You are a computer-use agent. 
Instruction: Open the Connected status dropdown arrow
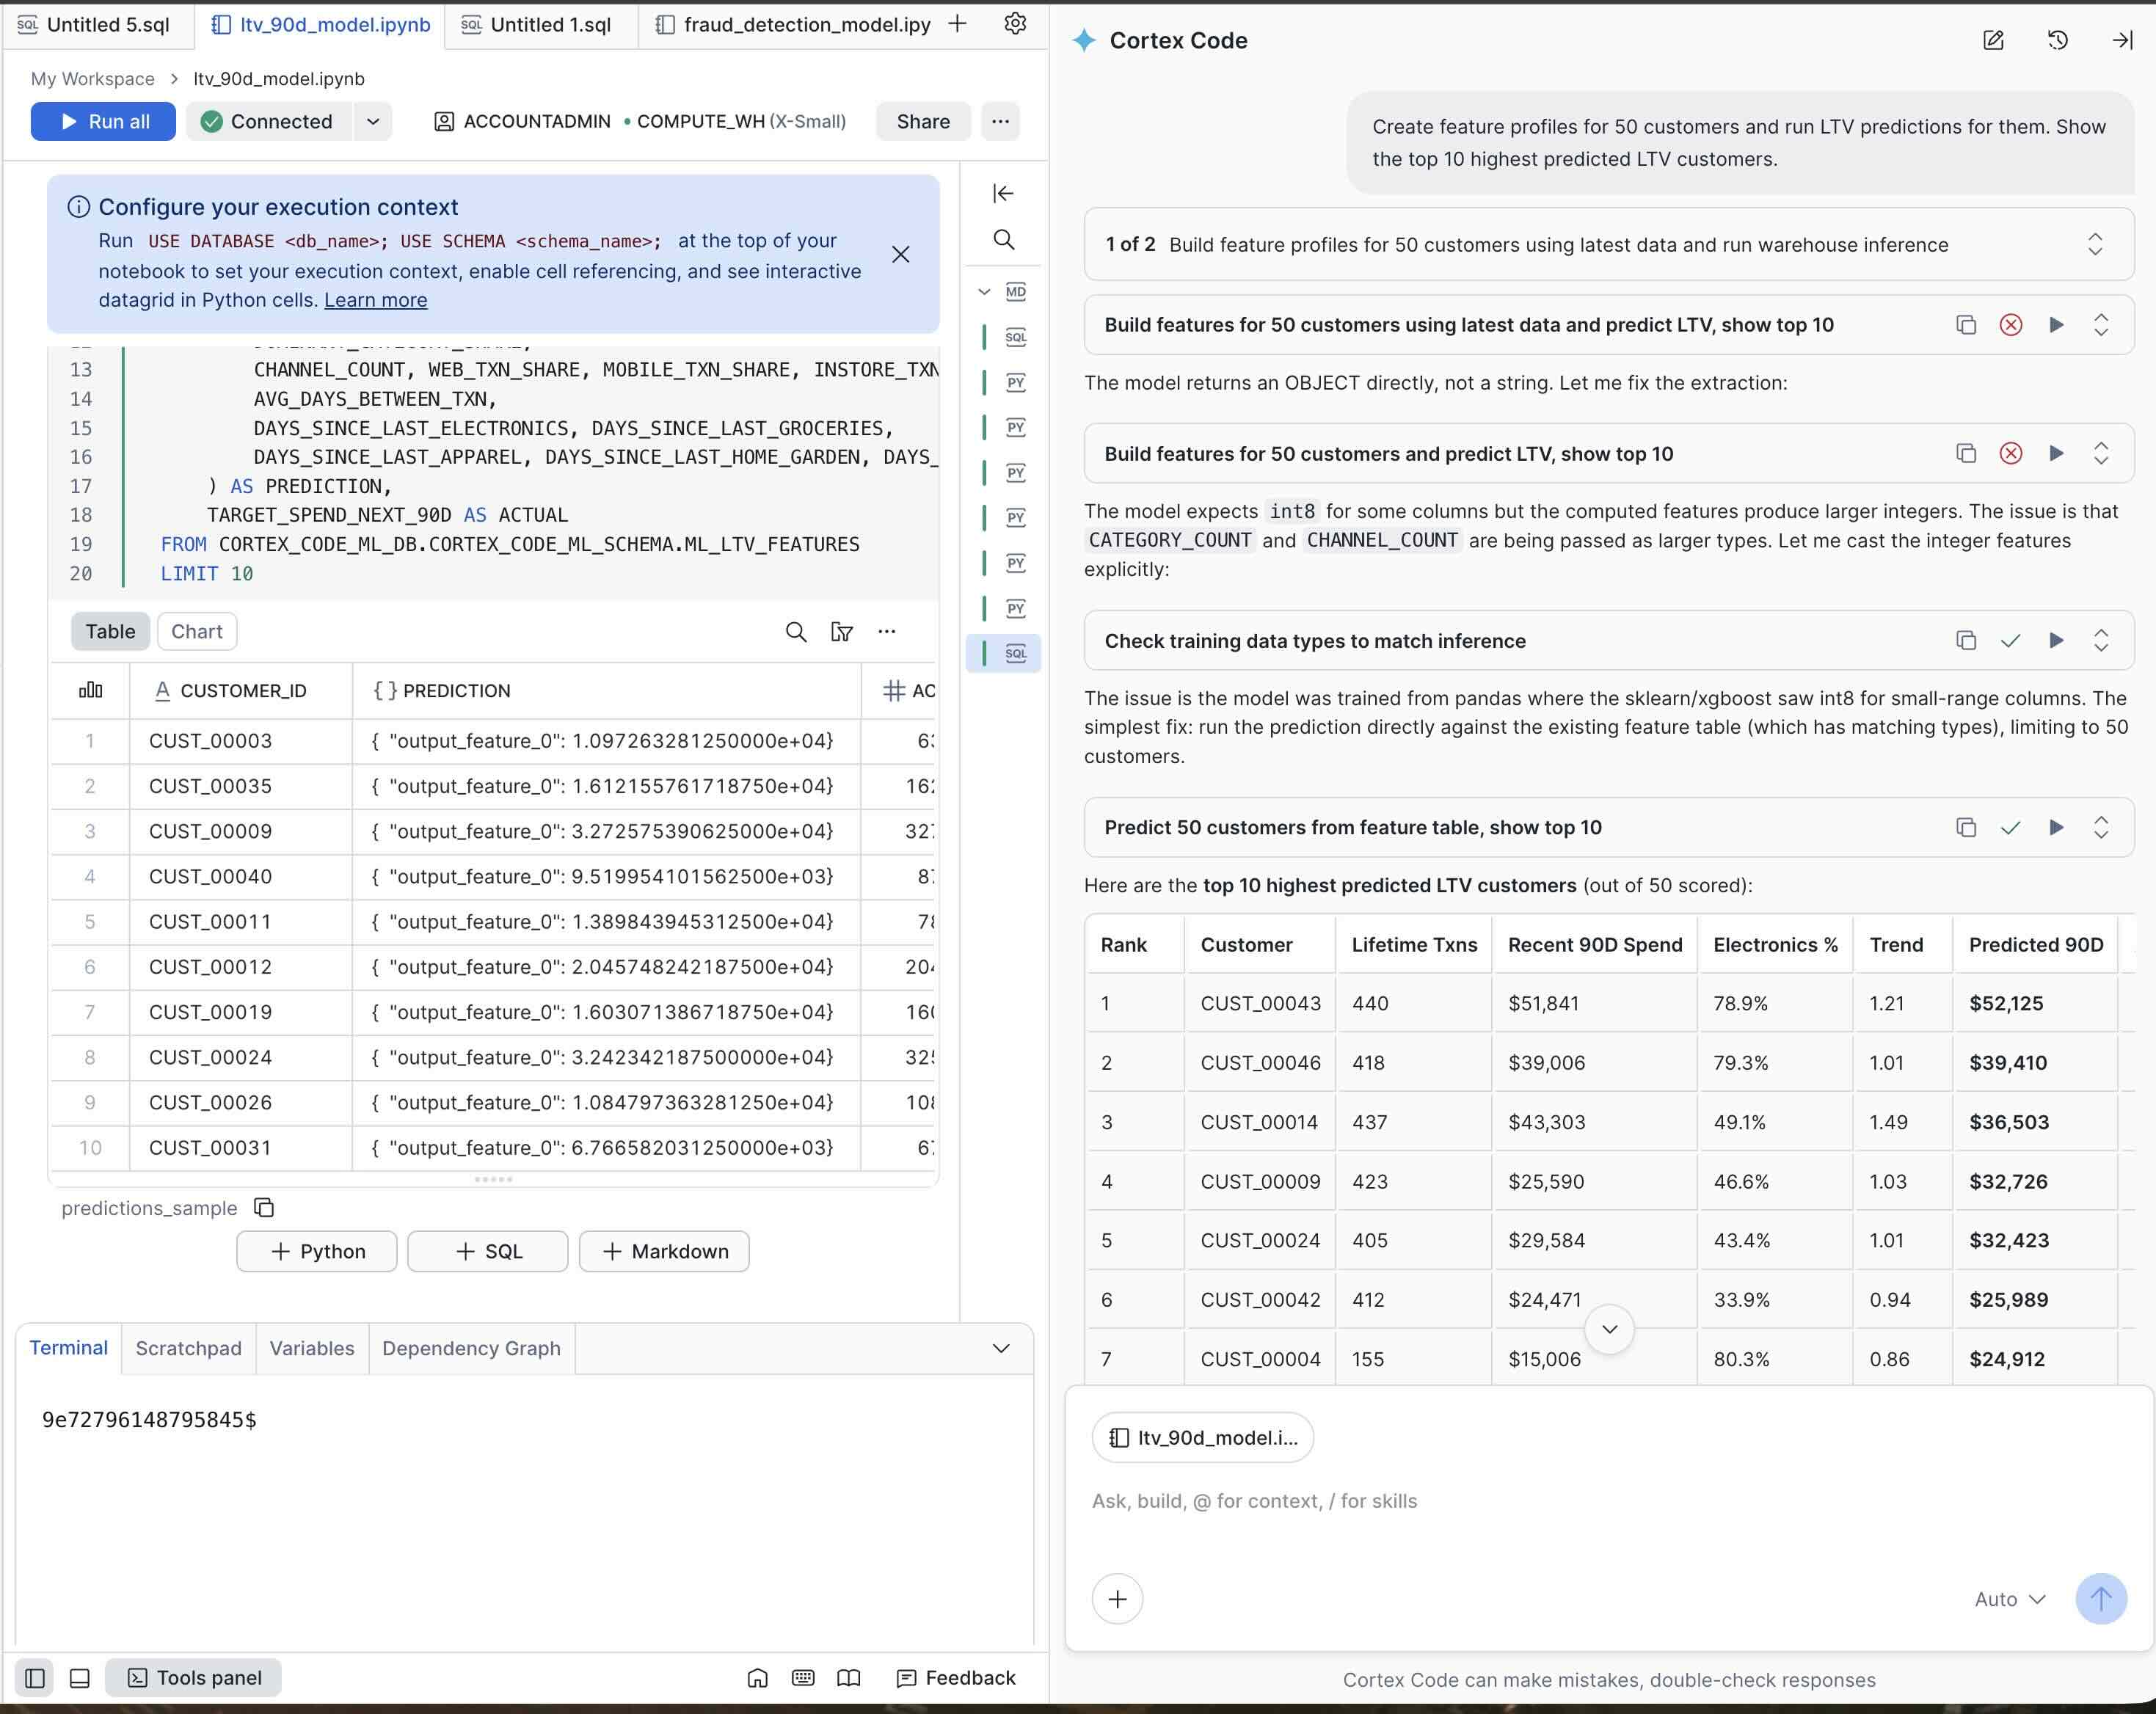[x=373, y=121]
